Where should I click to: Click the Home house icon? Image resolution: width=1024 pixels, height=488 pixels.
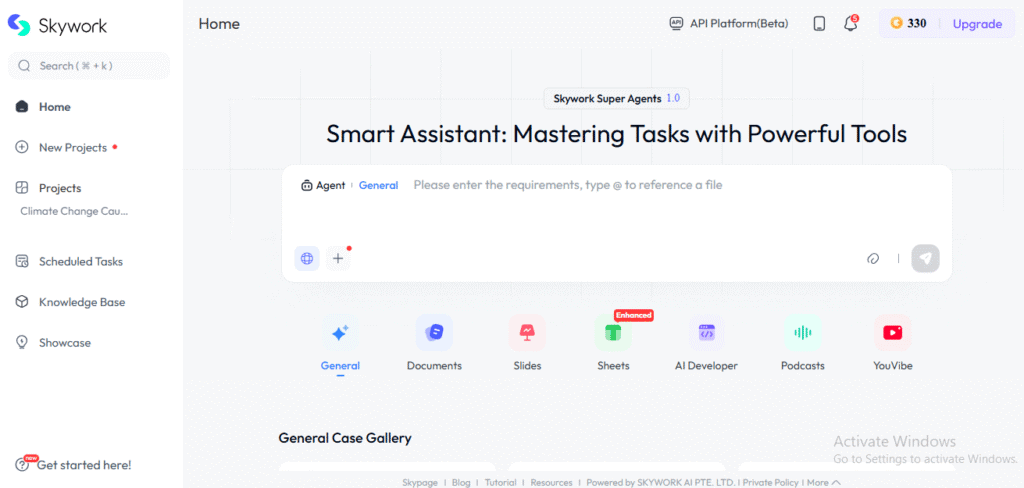[x=22, y=106]
